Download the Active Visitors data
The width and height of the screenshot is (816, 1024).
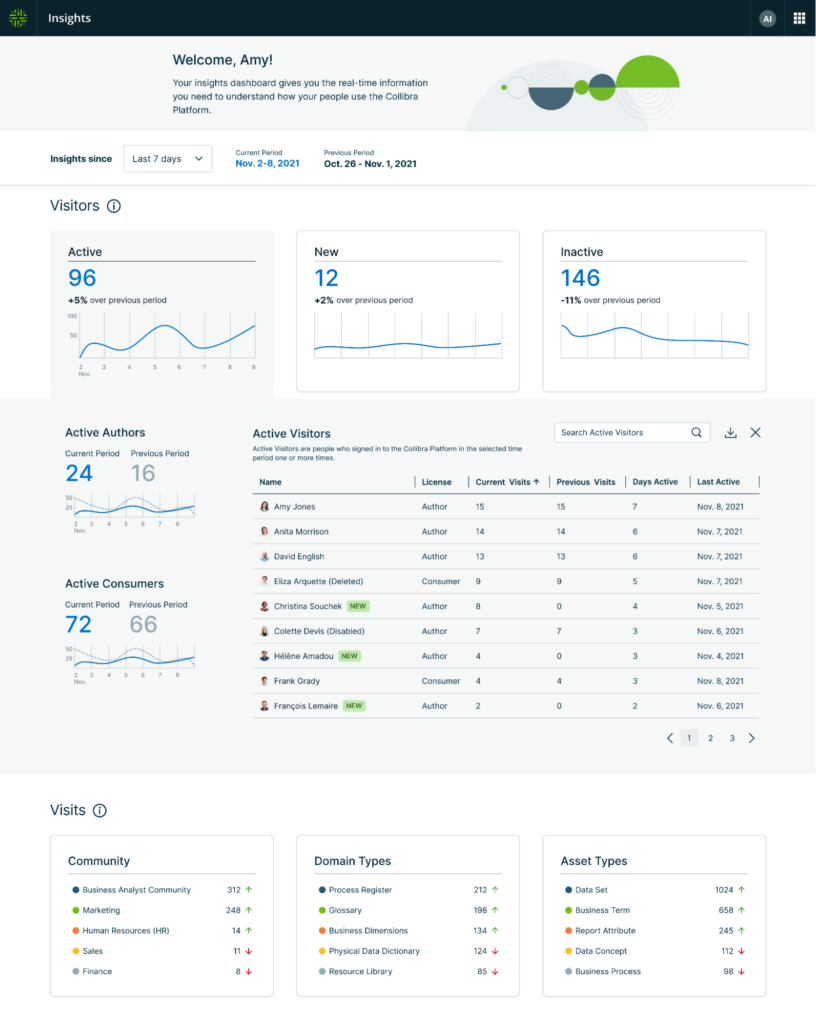[x=731, y=432]
